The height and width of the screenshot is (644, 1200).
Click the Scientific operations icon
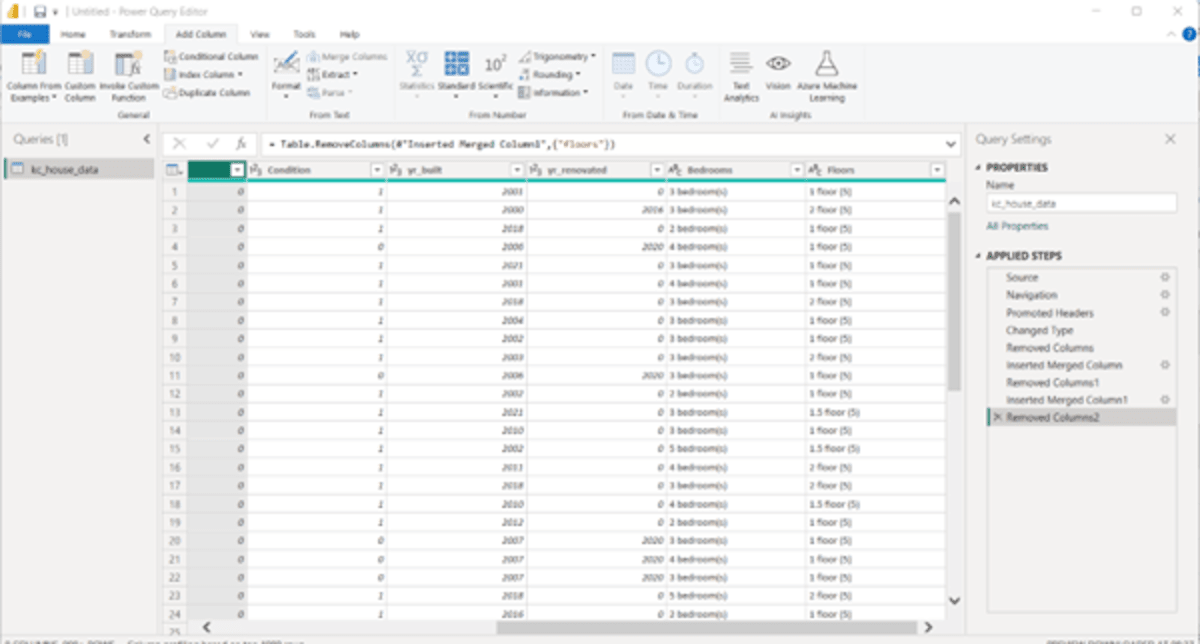point(495,64)
